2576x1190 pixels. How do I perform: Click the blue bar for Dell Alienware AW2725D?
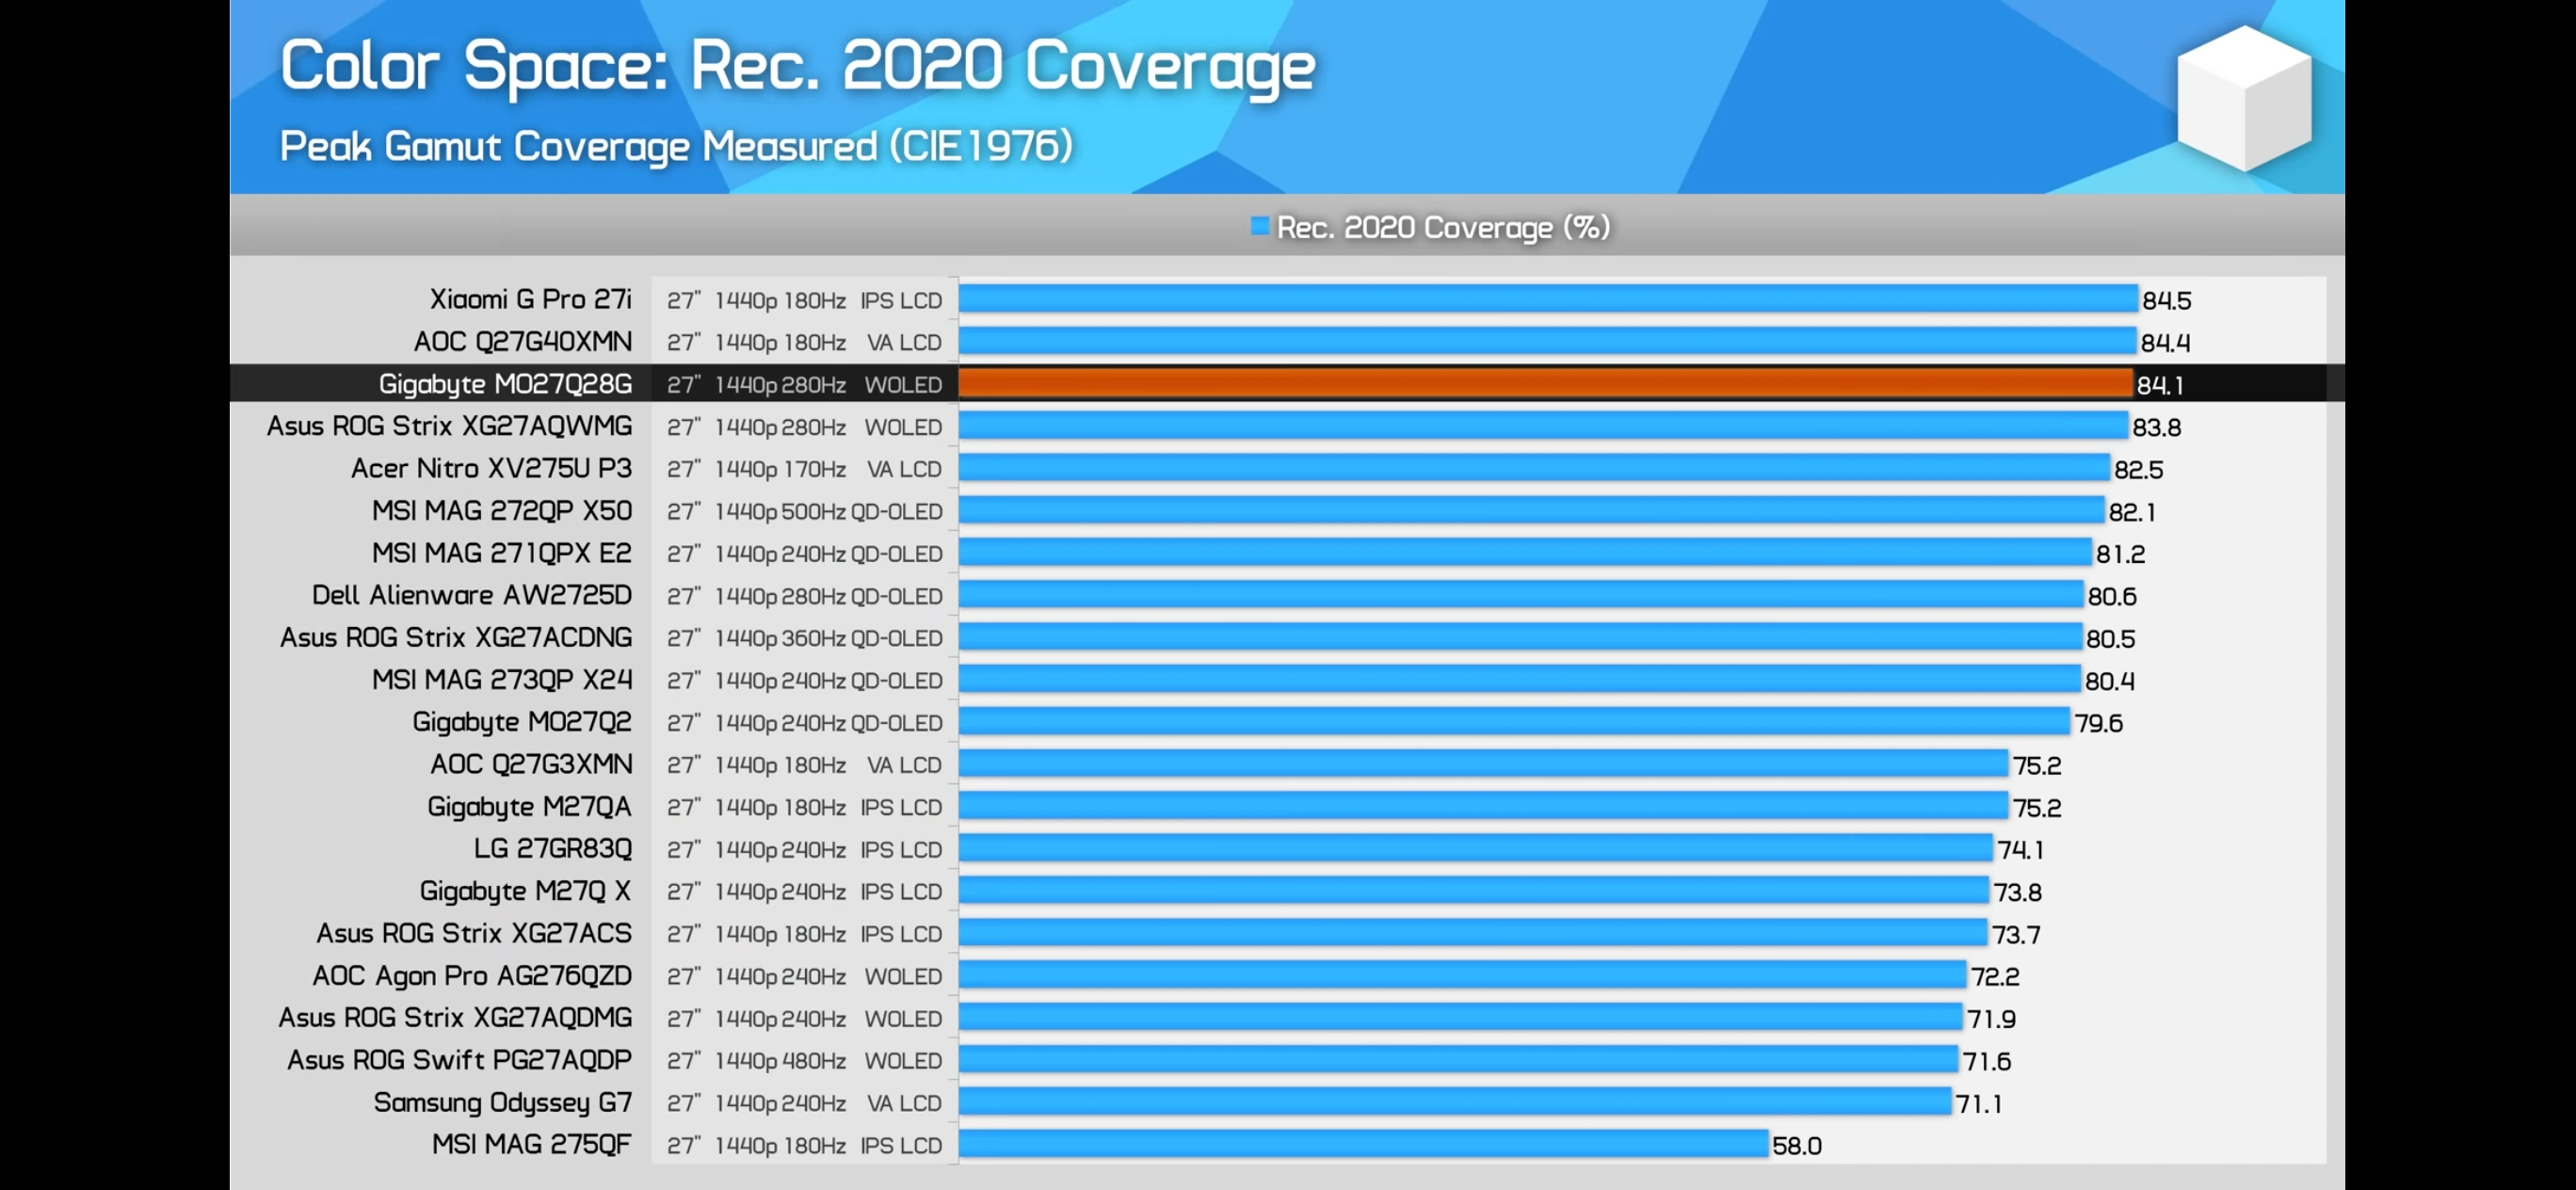coord(1521,595)
